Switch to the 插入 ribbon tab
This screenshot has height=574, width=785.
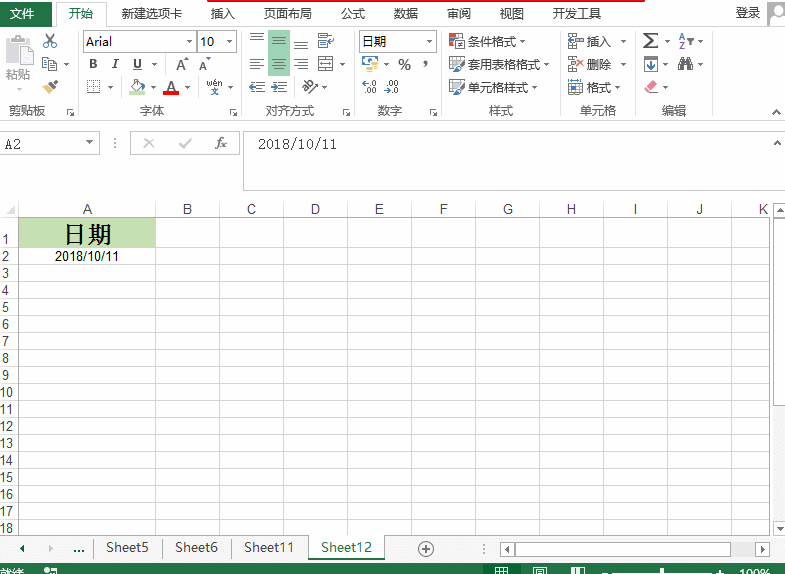(223, 14)
